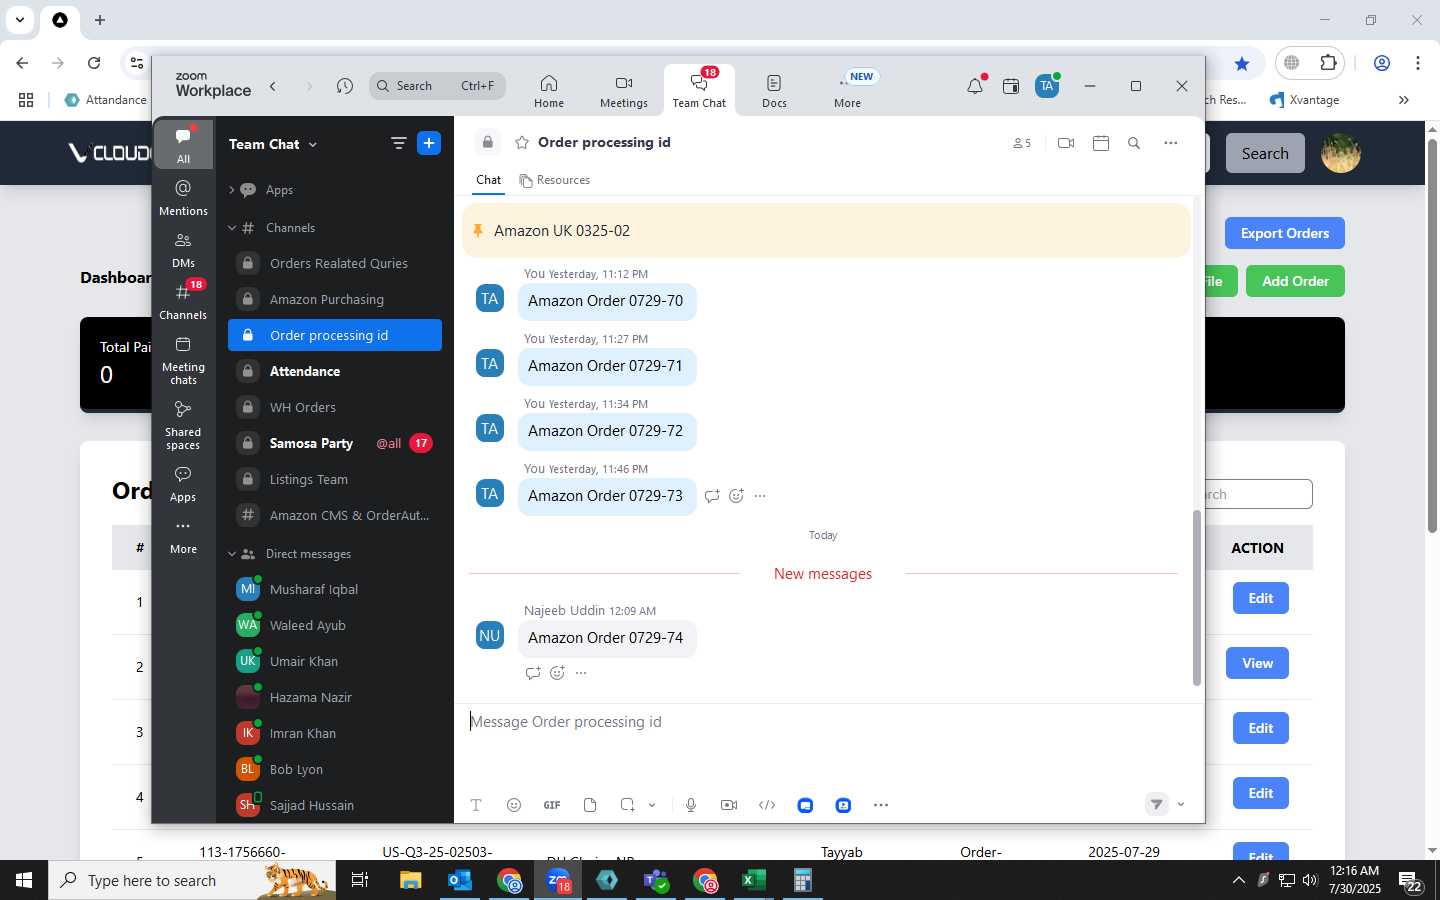Open chat with Musharaf Iqbal
1440x900 pixels.
[x=335, y=589]
